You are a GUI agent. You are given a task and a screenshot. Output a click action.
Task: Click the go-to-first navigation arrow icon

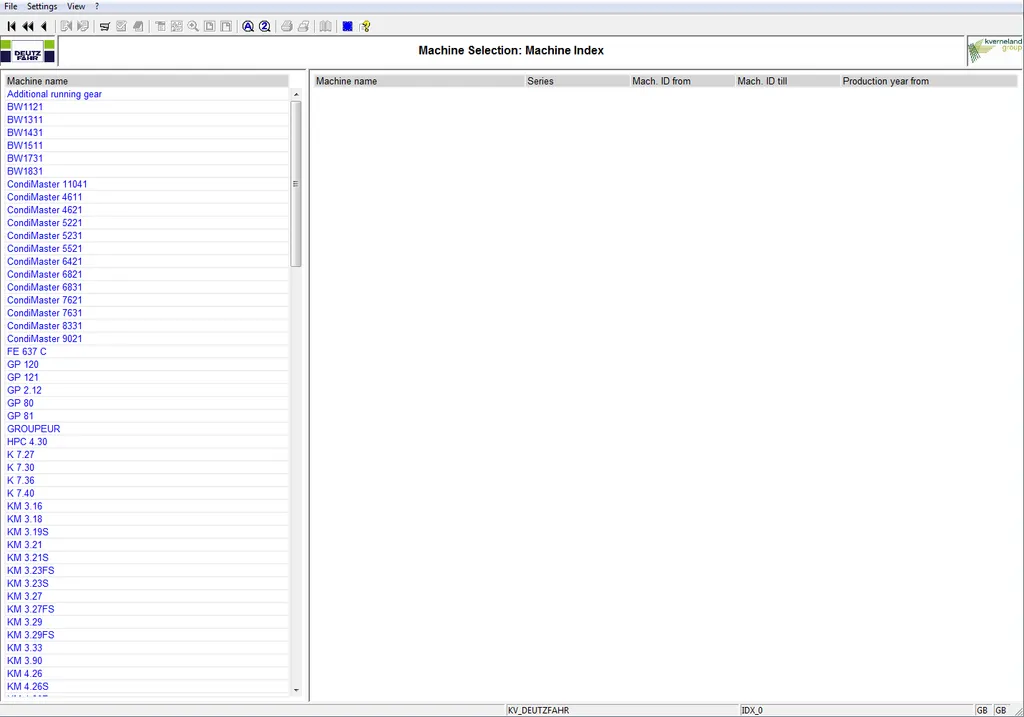[11, 26]
